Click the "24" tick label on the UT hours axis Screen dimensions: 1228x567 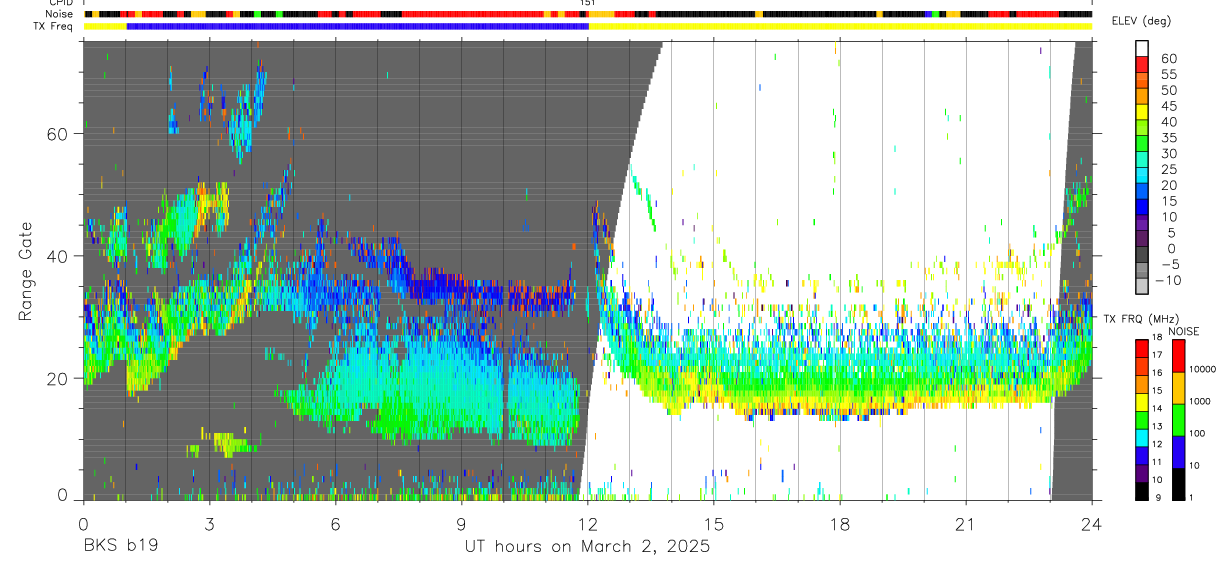[x=1091, y=524]
